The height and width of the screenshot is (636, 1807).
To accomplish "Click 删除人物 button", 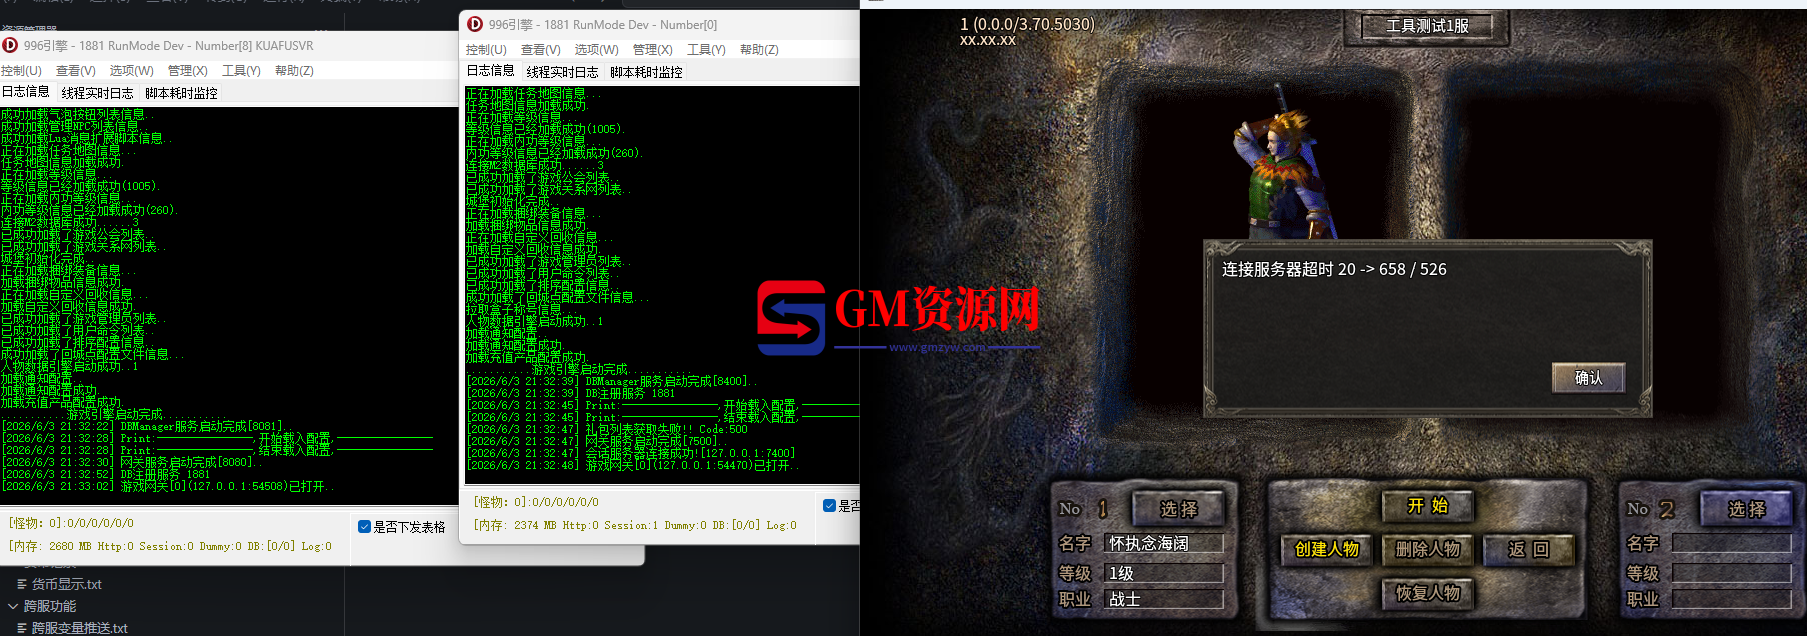I will coord(1427,549).
